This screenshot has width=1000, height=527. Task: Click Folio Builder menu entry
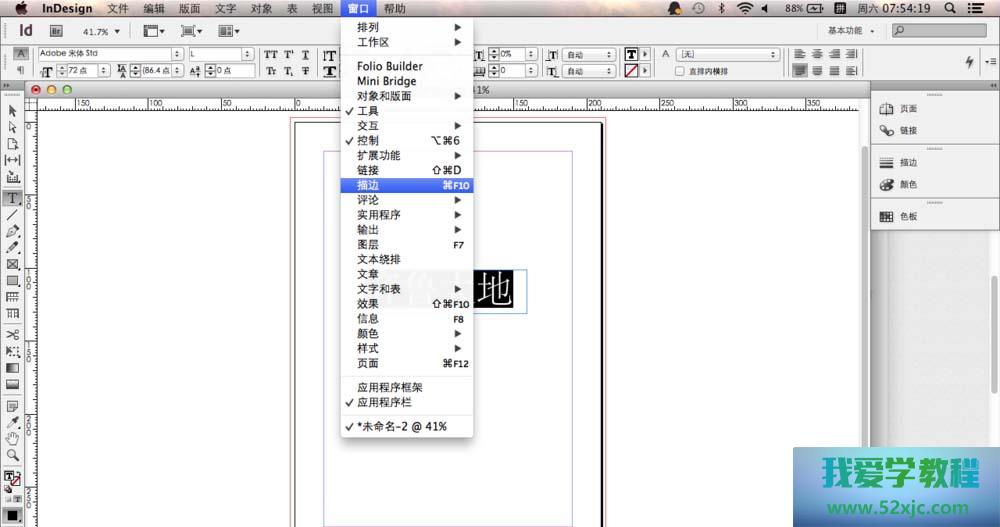390,66
